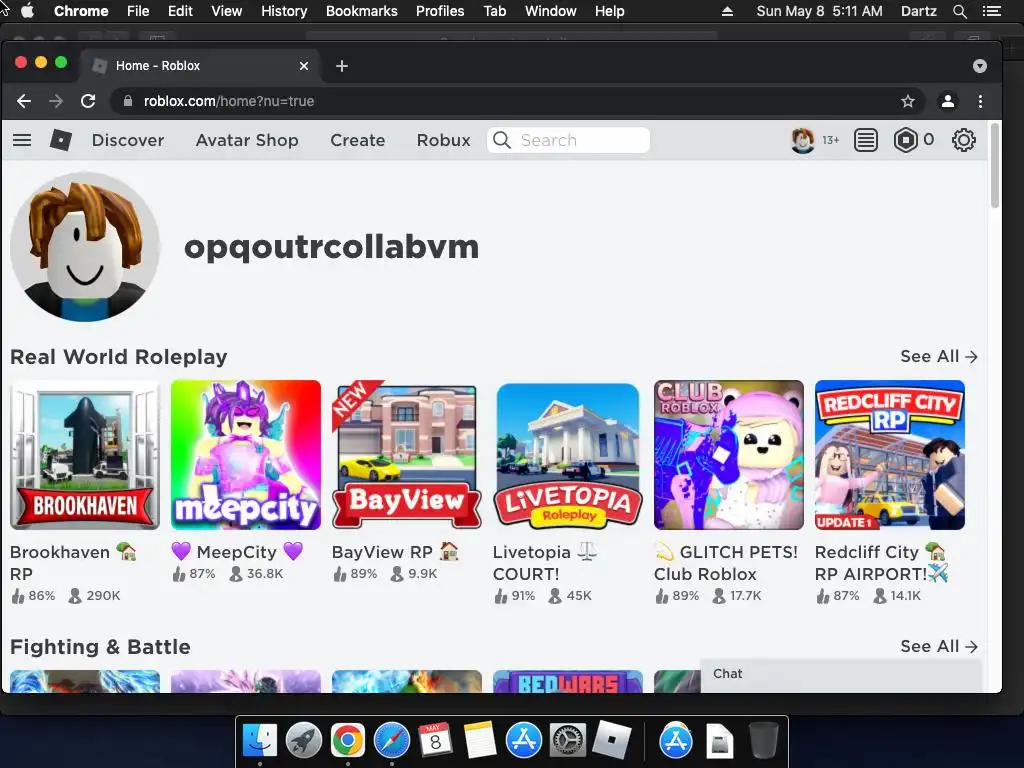
Task: Open Notes from the Dock
Action: (x=480, y=741)
